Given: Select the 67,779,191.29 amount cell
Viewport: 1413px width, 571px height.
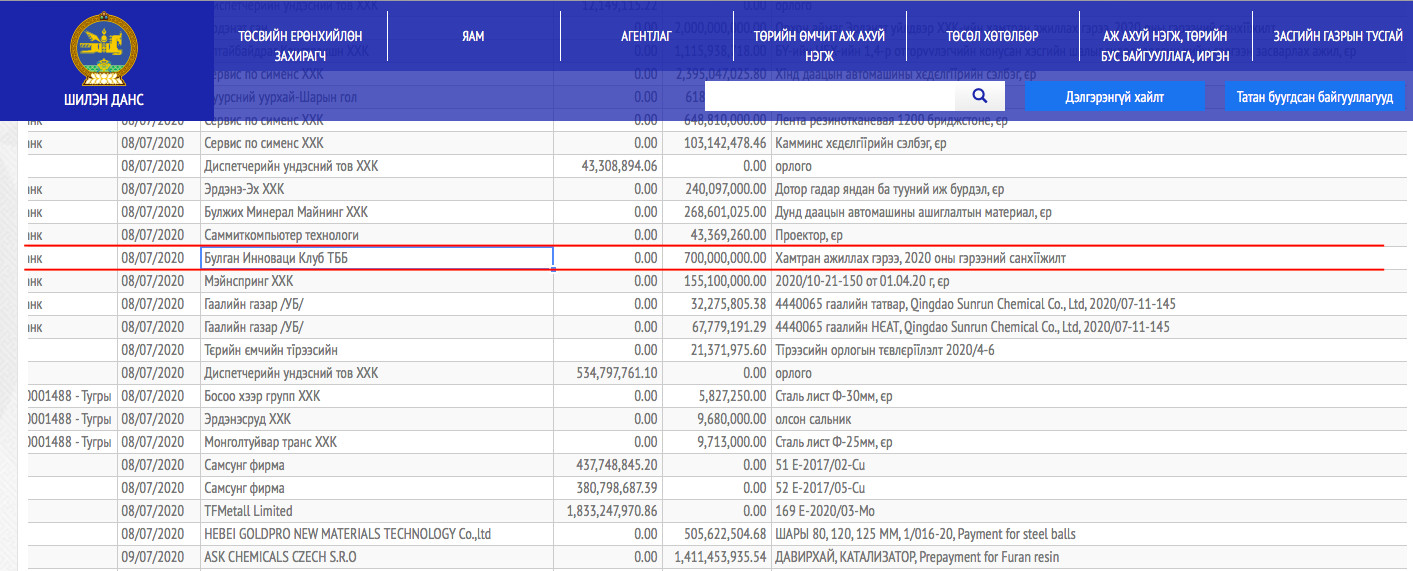Looking at the screenshot, I should [716, 327].
